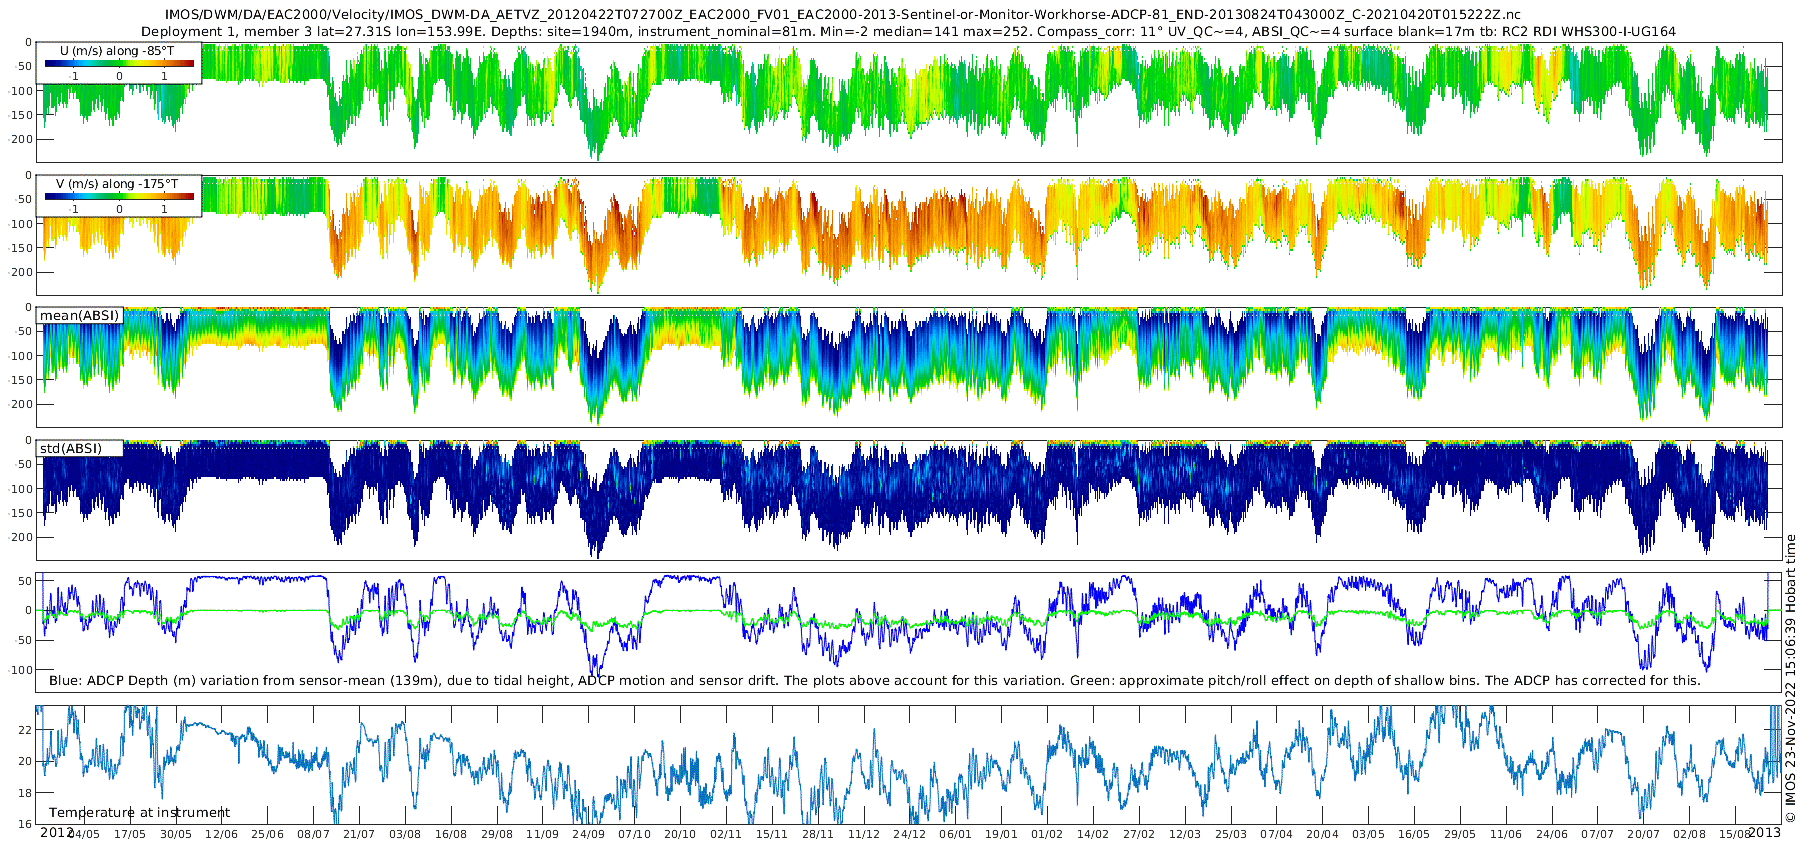Click the 19/01 date tick label
Screen dimensions: 1800x850
1002,834
